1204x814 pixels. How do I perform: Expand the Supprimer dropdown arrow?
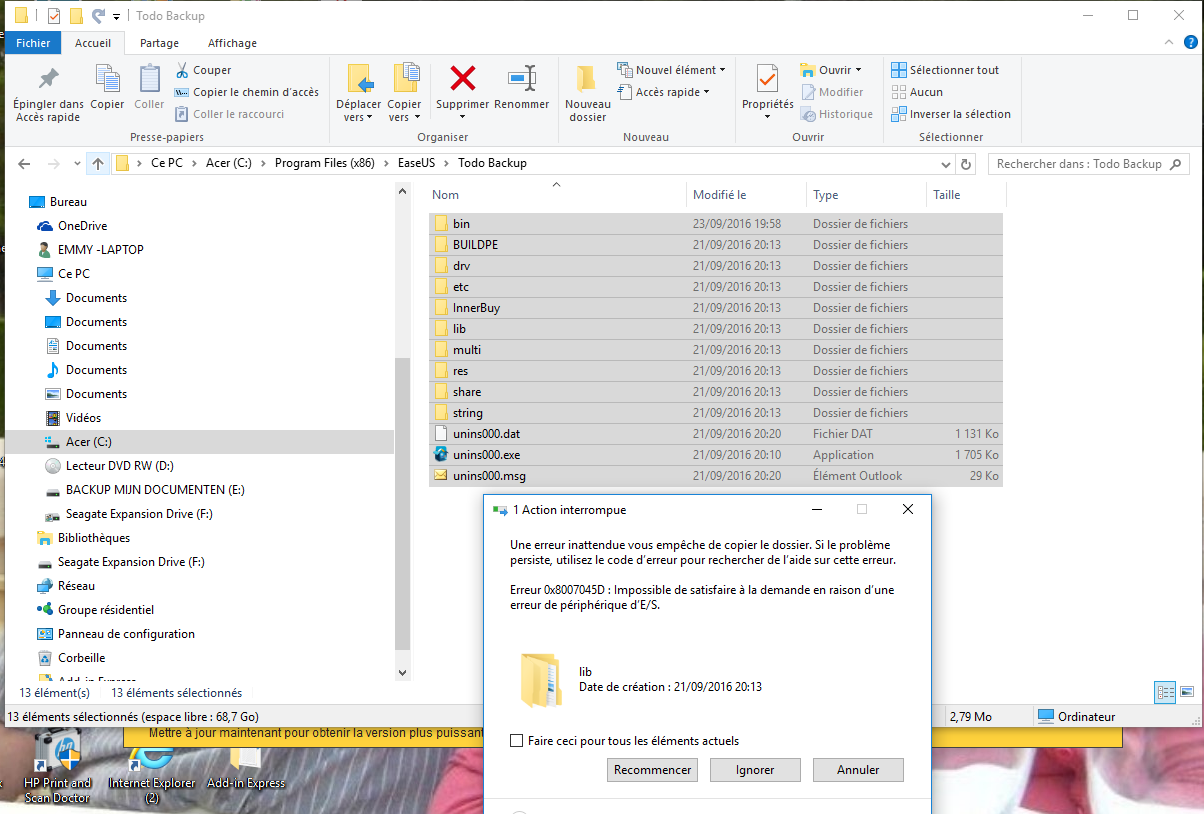pos(462,117)
